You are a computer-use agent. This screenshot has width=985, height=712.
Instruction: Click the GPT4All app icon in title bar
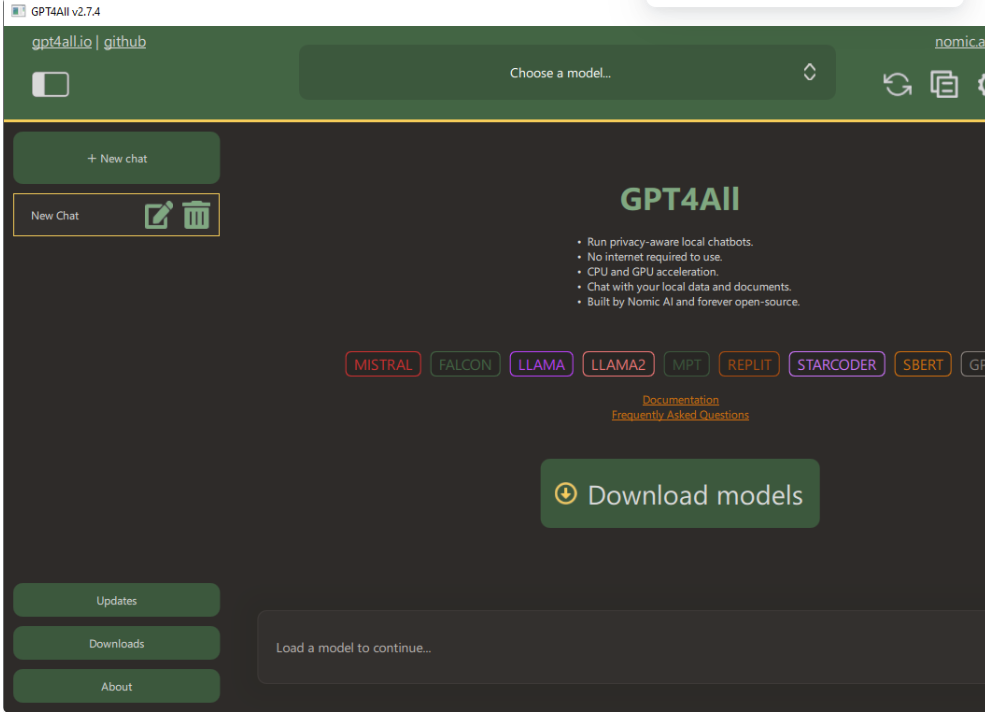(18, 11)
